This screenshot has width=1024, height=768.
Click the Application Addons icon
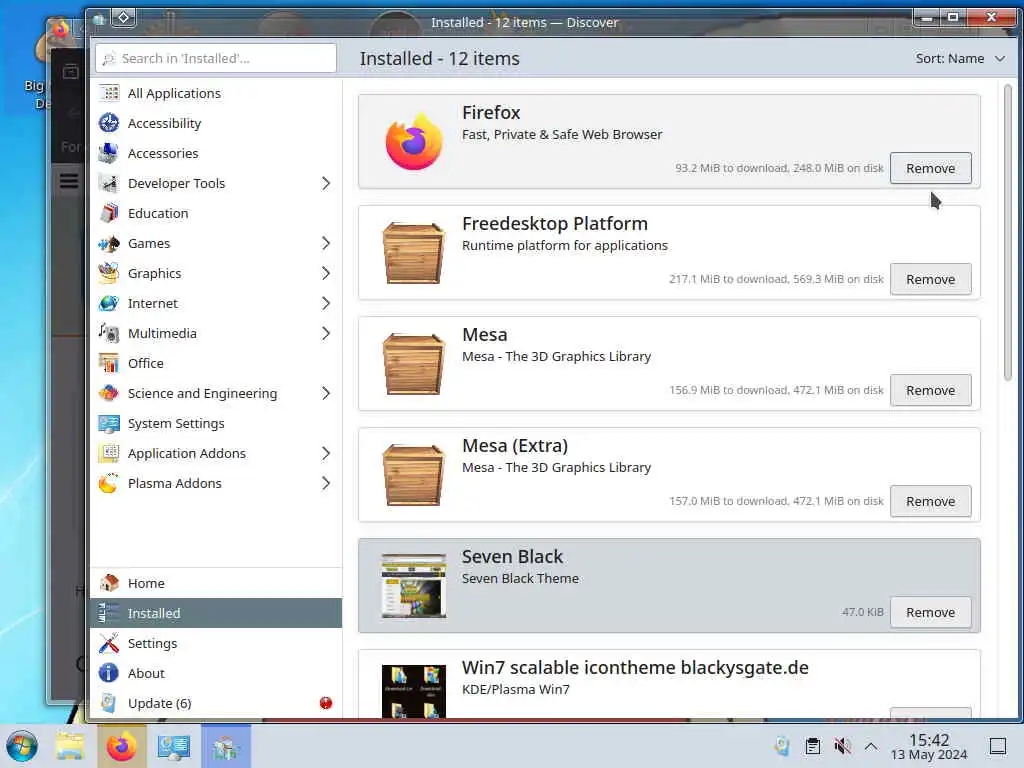(109, 454)
